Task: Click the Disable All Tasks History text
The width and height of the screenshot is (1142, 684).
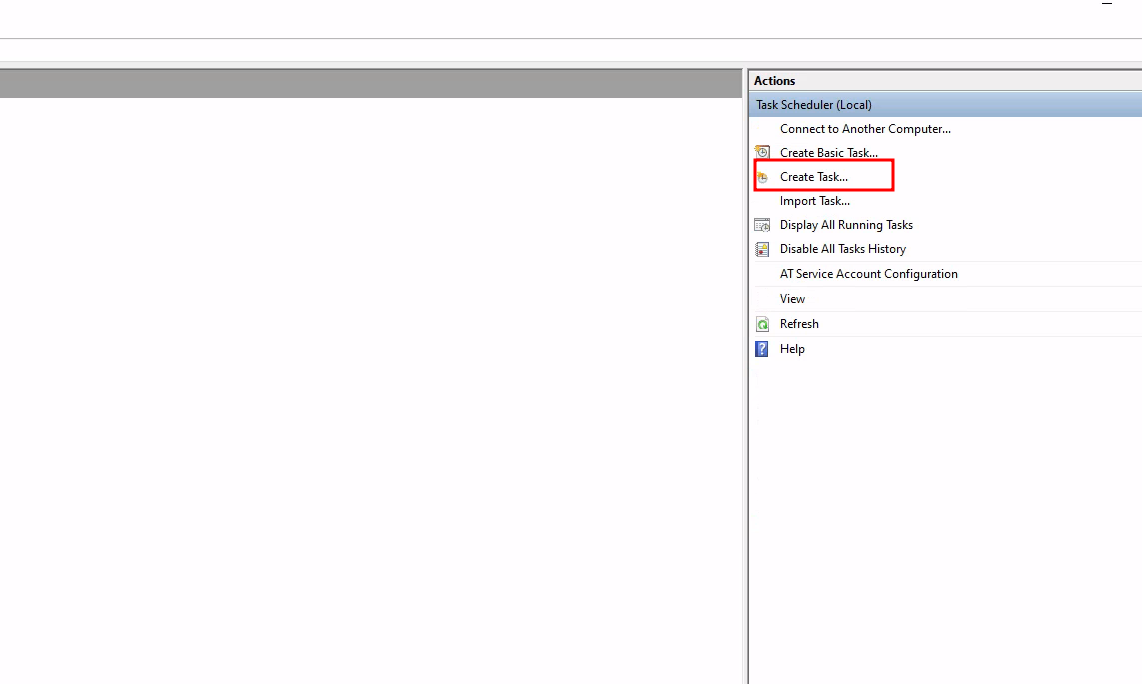Action: (x=842, y=249)
